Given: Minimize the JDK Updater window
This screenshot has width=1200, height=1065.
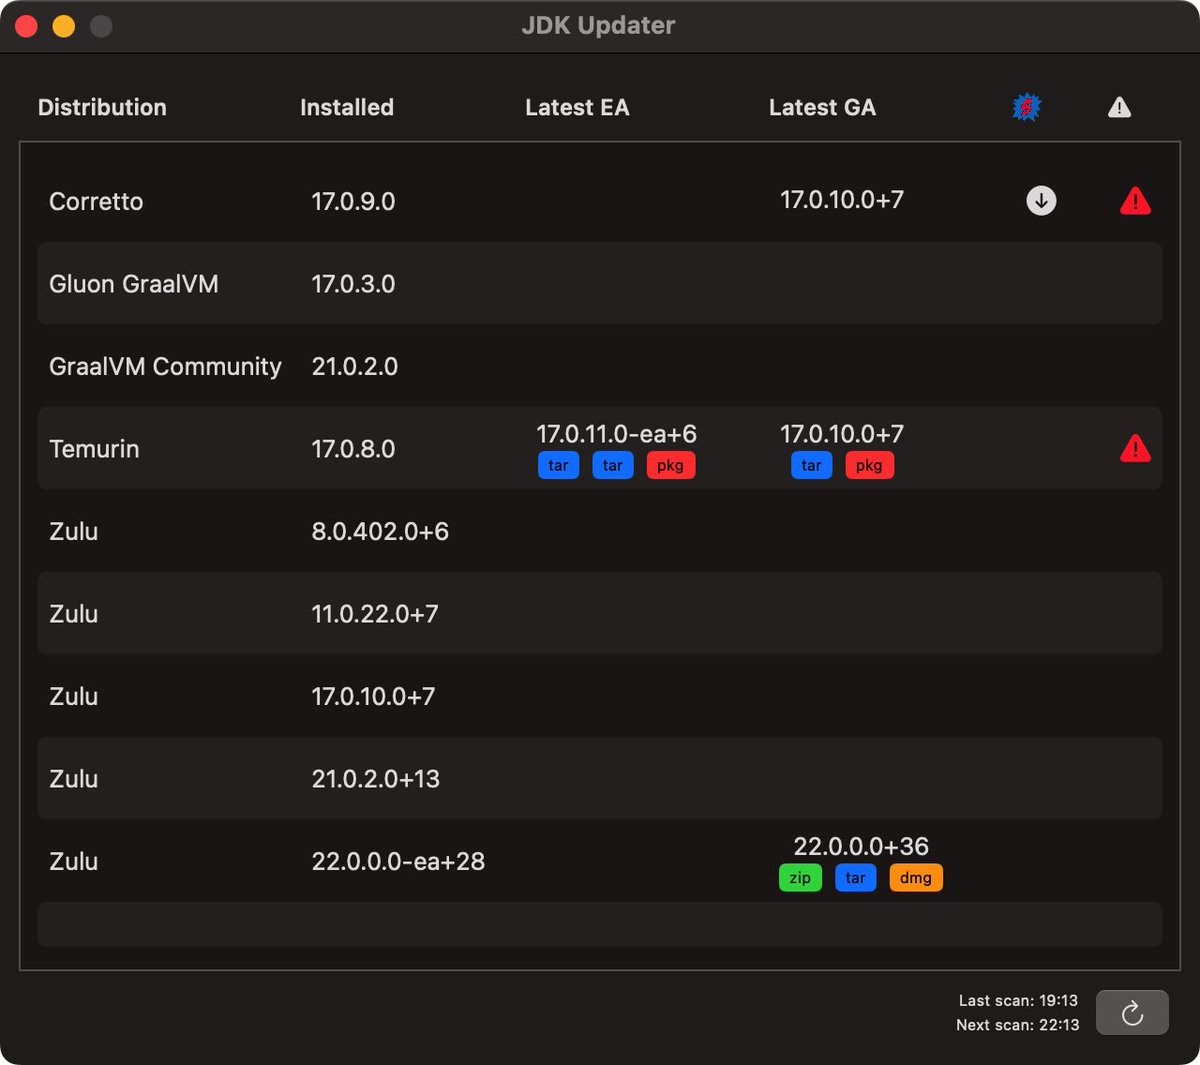Looking at the screenshot, I should (64, 26).
